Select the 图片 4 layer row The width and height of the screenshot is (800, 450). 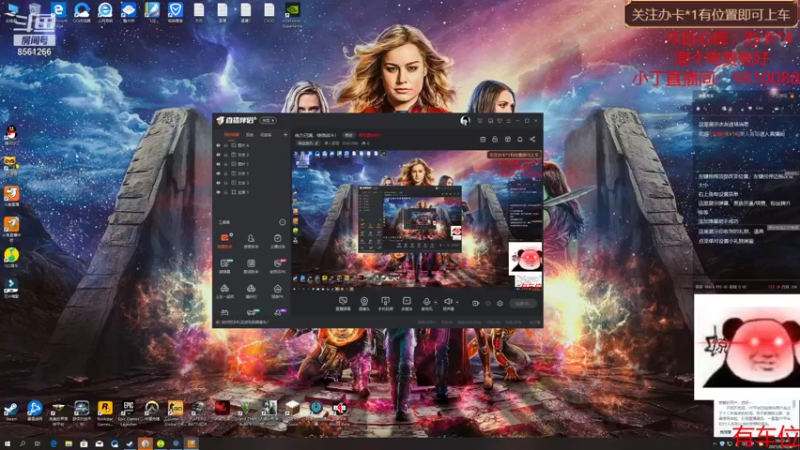pyautogui.click(x=252, y=145)
